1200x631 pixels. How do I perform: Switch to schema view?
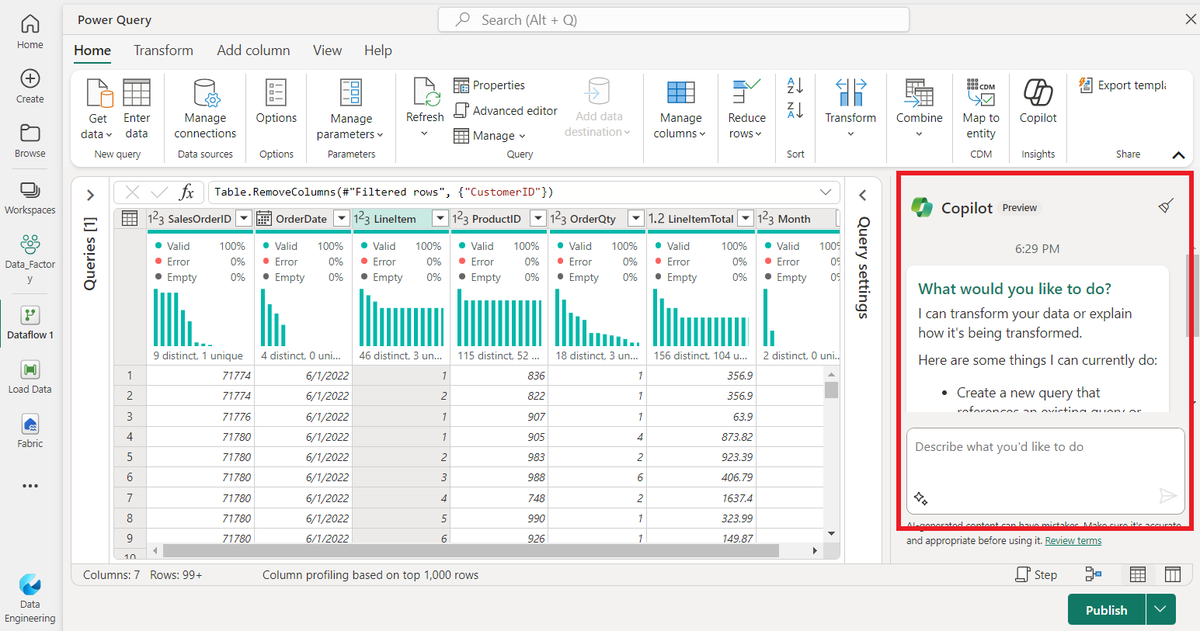1173,575
